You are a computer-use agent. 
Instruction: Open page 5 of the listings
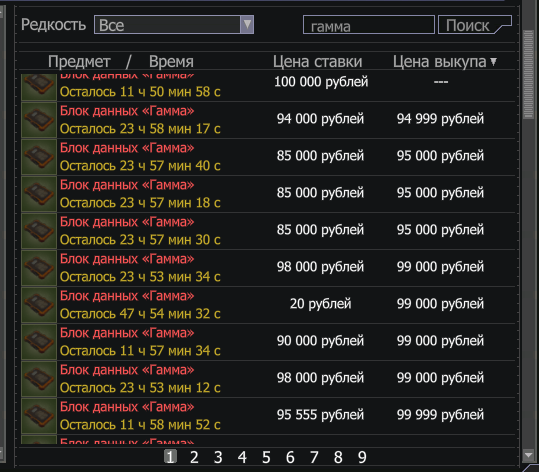tap(266, 457)
